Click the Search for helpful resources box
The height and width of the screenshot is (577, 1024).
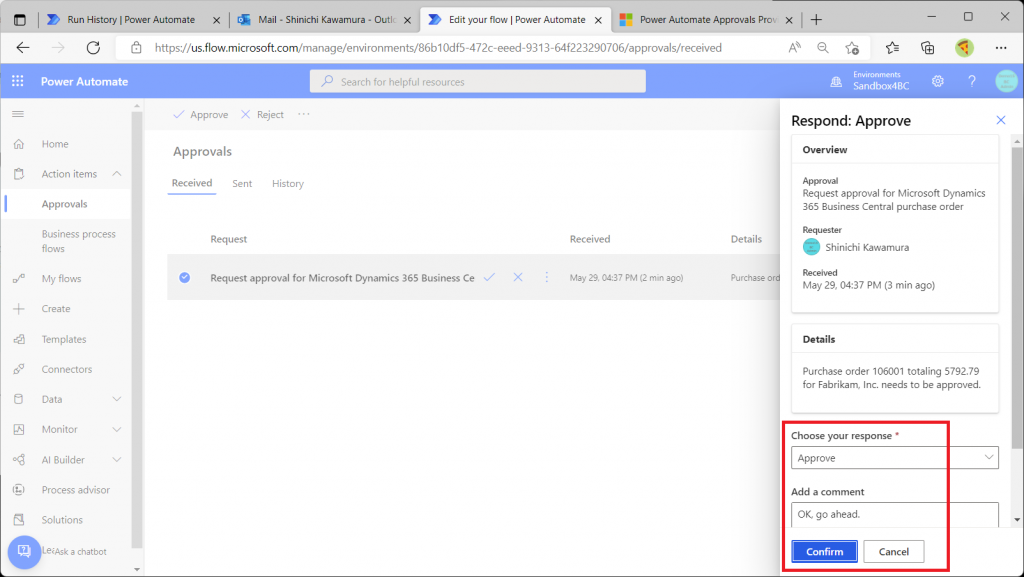click(x=477, y=82)
